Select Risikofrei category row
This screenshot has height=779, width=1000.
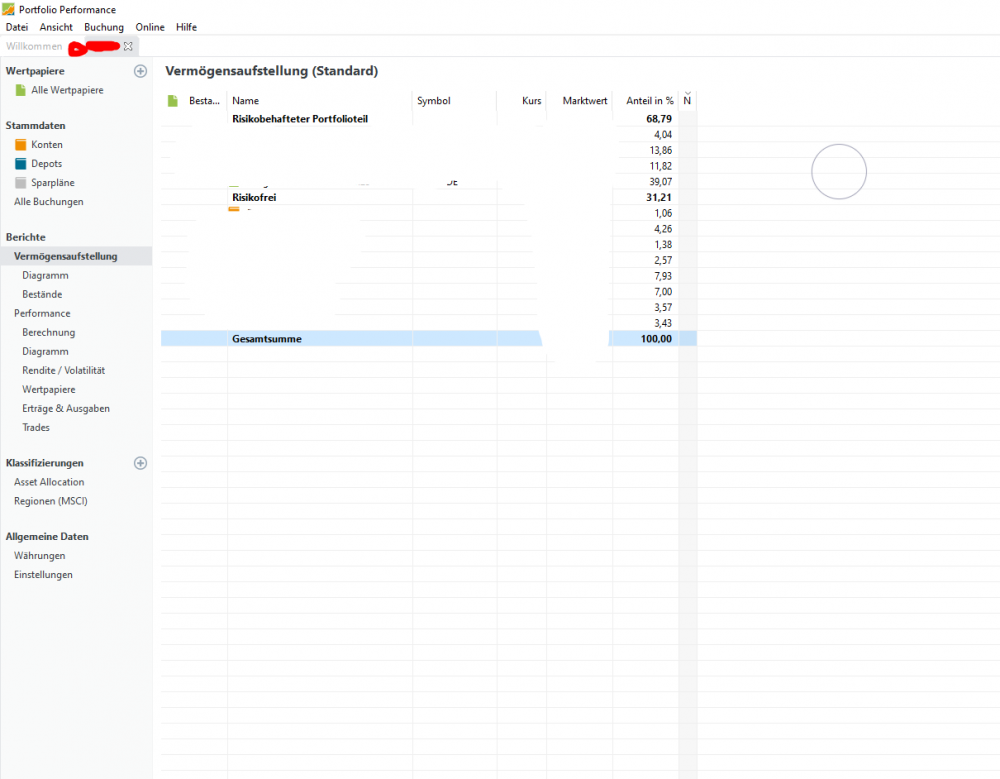[429, 197]
